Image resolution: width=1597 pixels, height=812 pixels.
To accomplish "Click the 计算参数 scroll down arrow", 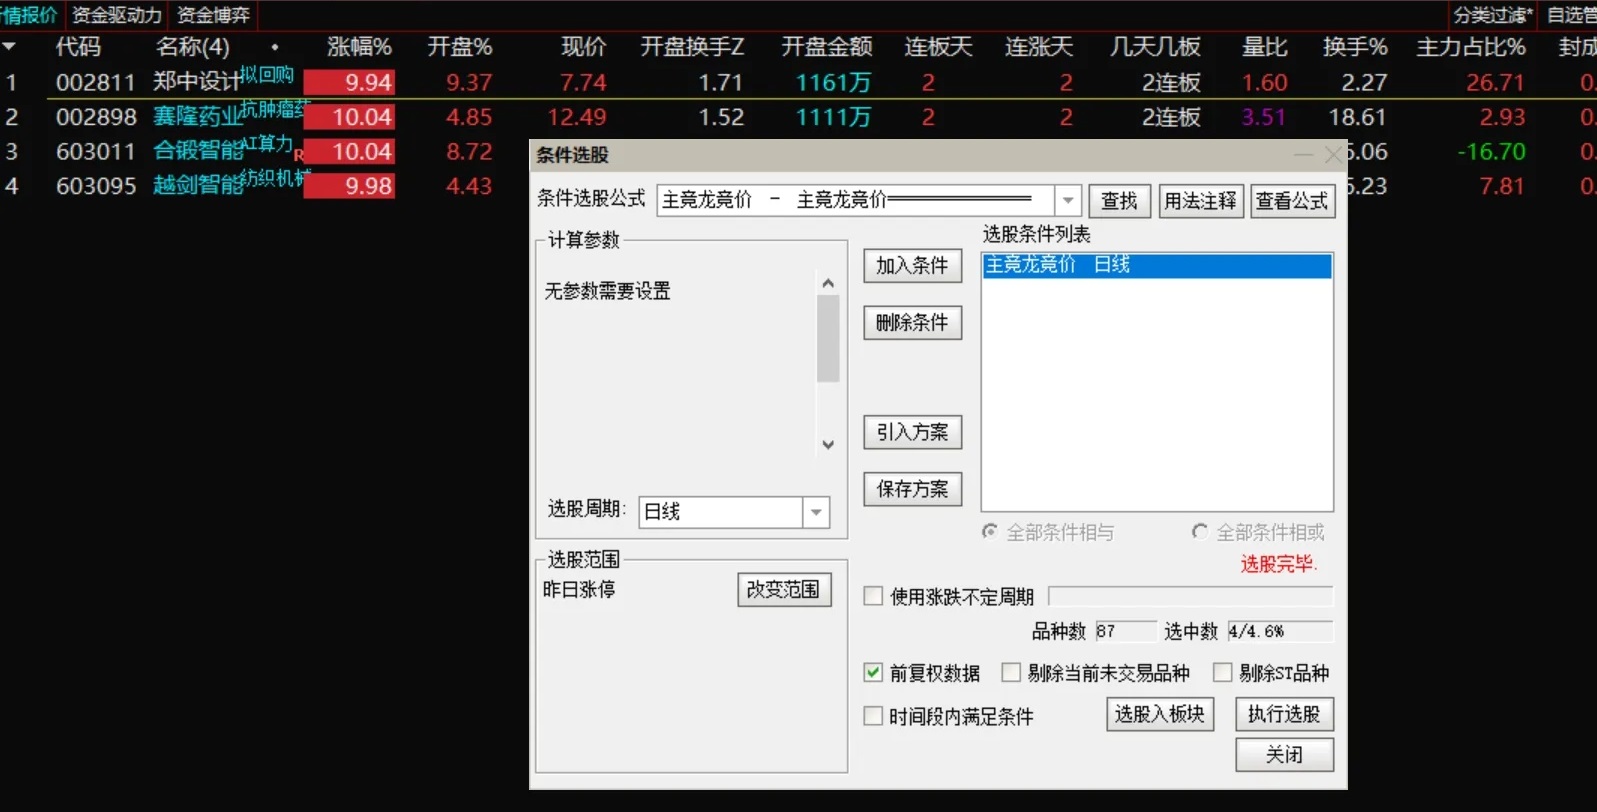I will (828, 444).
